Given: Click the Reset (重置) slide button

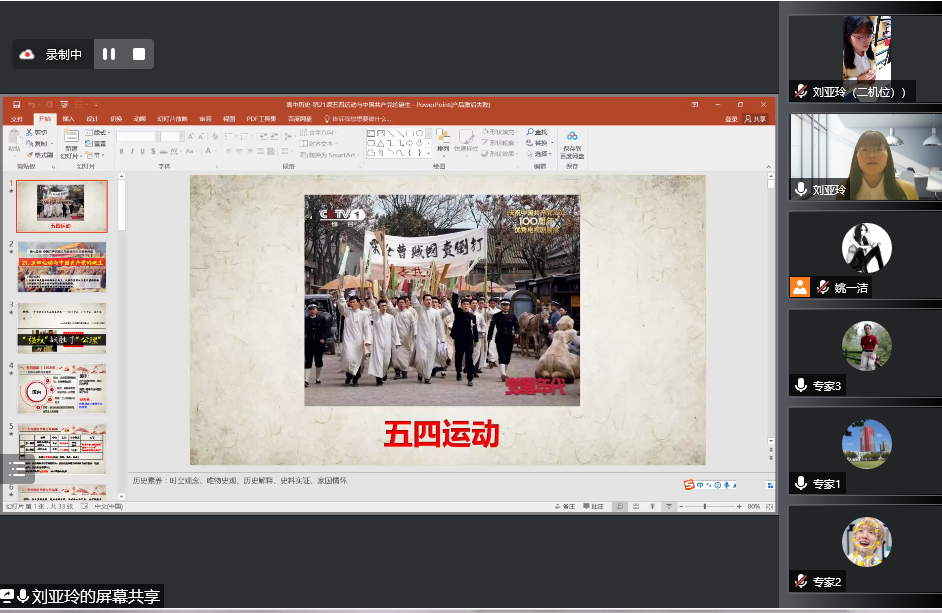Looking at the screenshot, I should [96, 144].
